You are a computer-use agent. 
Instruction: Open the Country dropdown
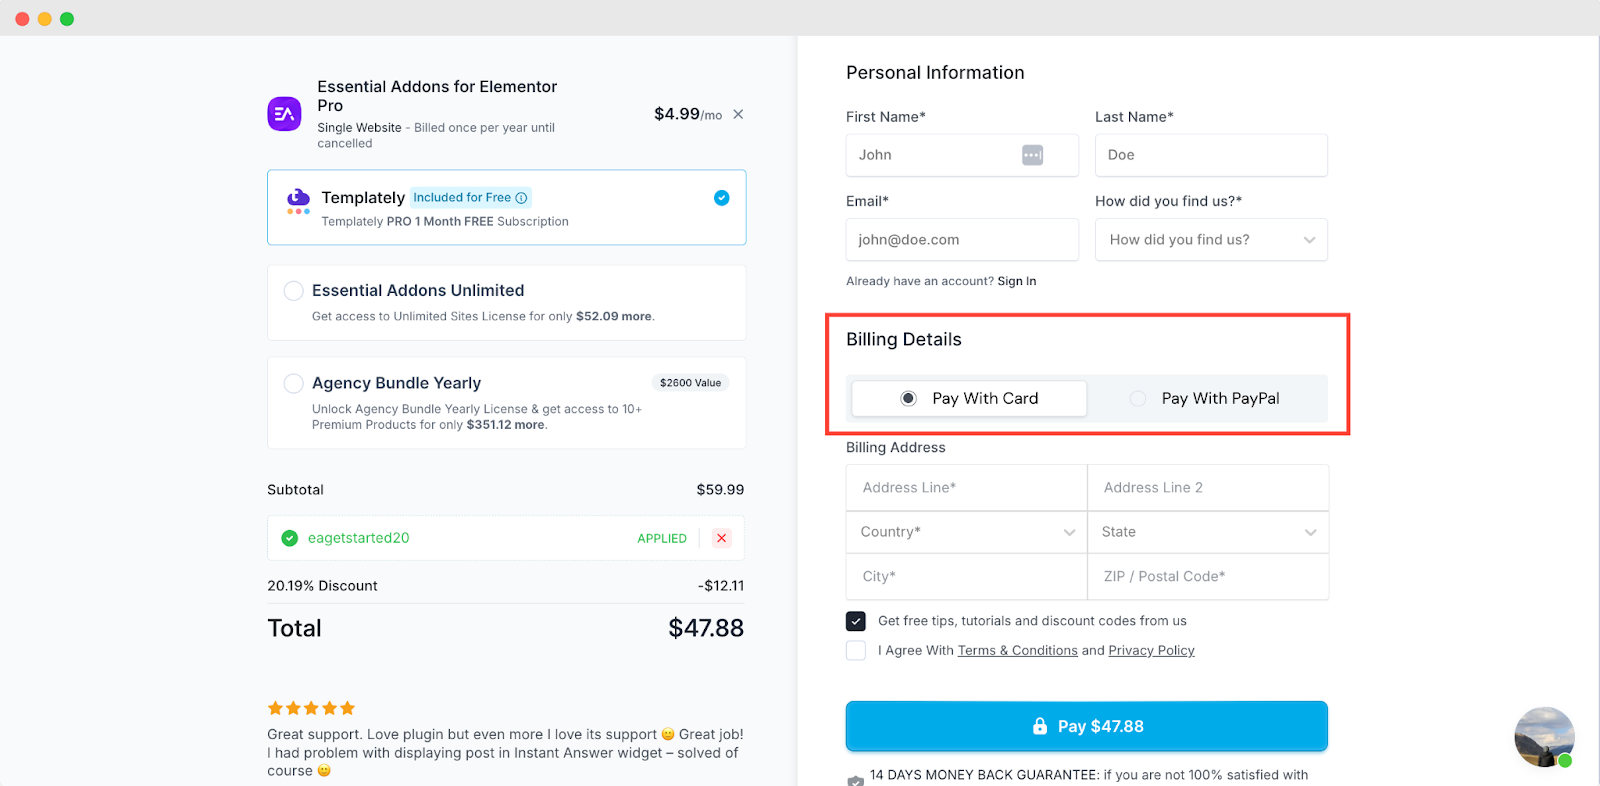click(x=964, y=531)
